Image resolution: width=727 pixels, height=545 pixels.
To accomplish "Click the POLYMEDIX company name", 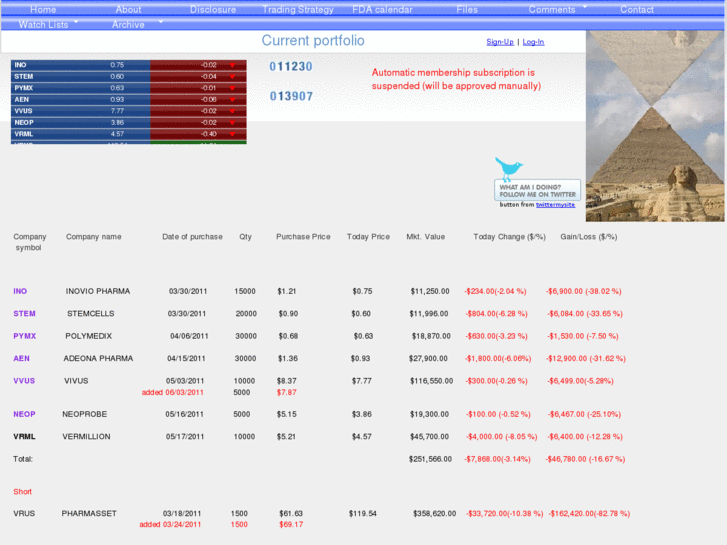I will (89, 336).
